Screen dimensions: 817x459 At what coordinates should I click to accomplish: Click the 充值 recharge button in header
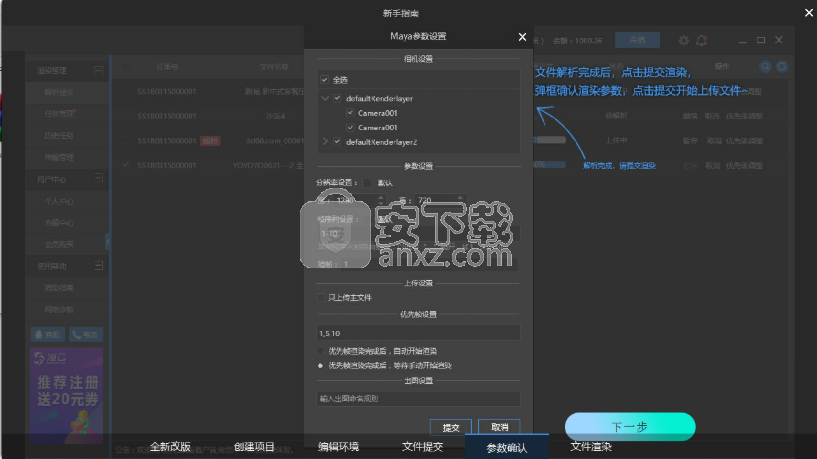[x=637, y=40]
